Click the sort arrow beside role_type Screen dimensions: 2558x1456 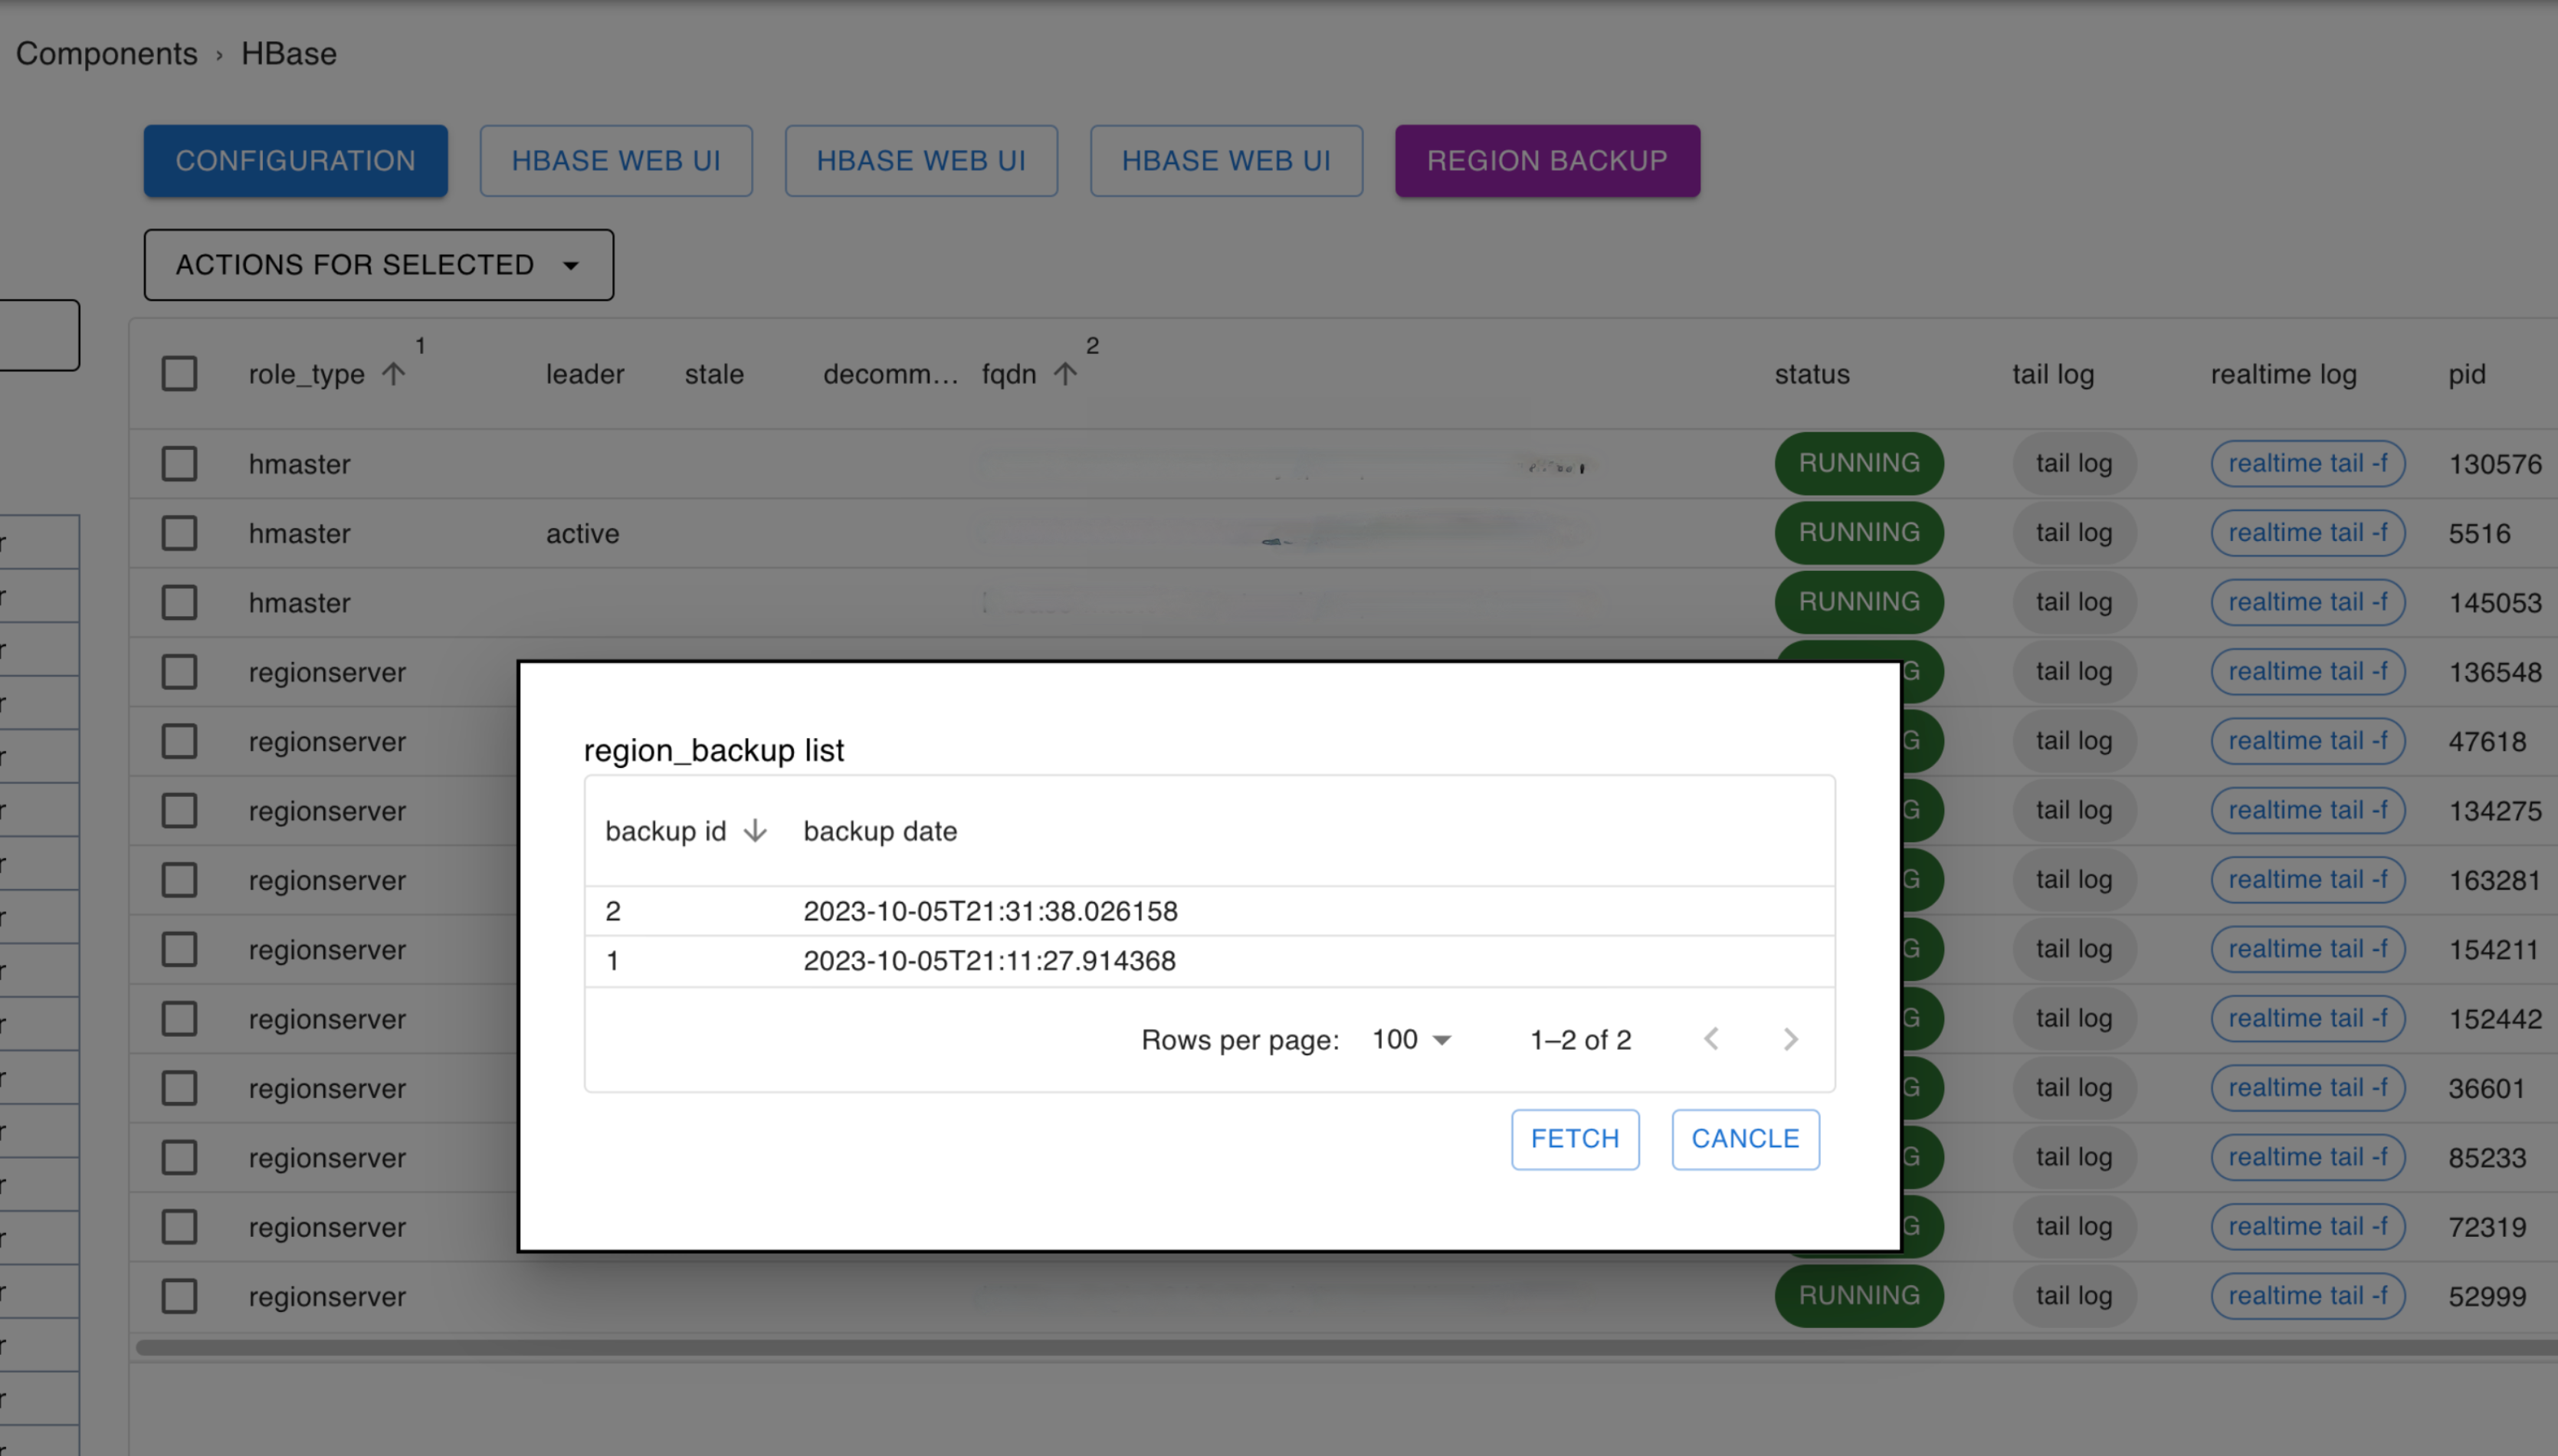click(x=394, y=374)
